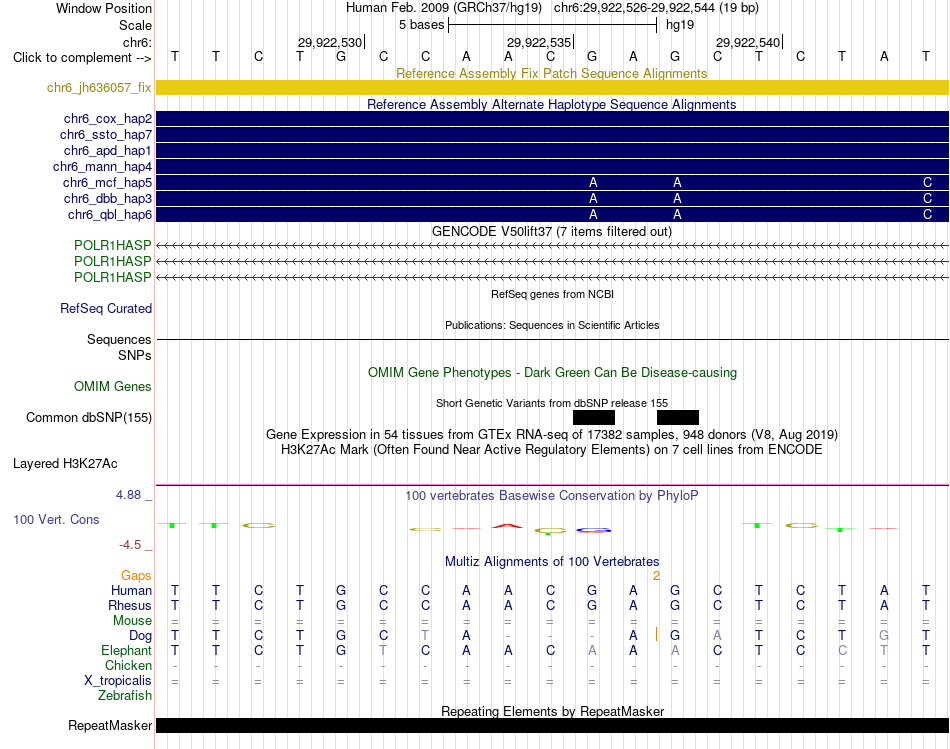Click the second POLR1HASP transcript arrow line

(x=552, y=261)
